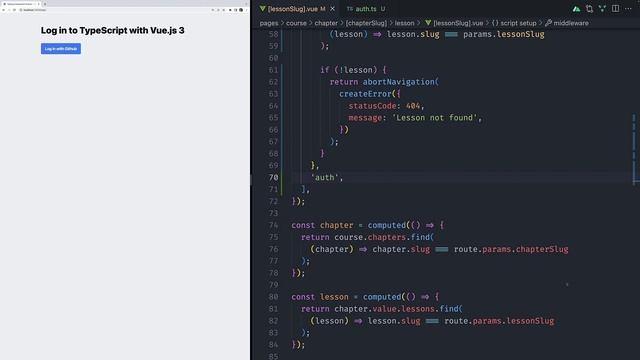
Task: Open the browser profile avatar
Action: (241, 10)
